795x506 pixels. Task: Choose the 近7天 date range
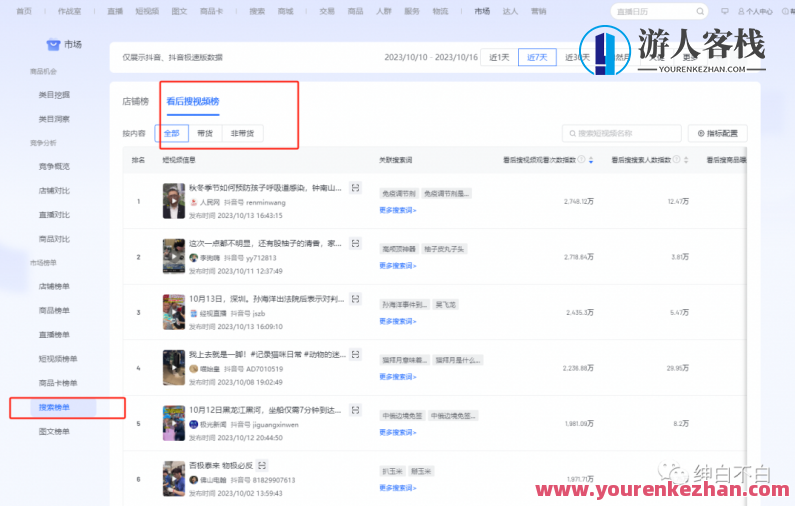(537, 57)
